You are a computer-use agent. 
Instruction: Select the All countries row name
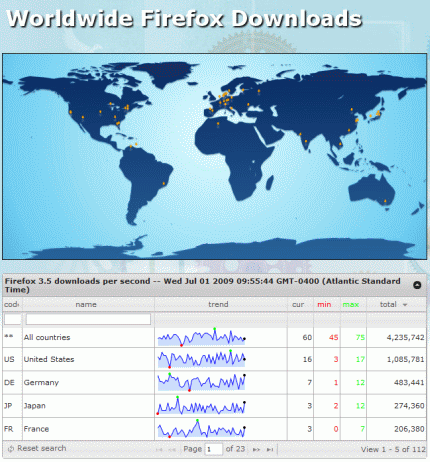47,337
